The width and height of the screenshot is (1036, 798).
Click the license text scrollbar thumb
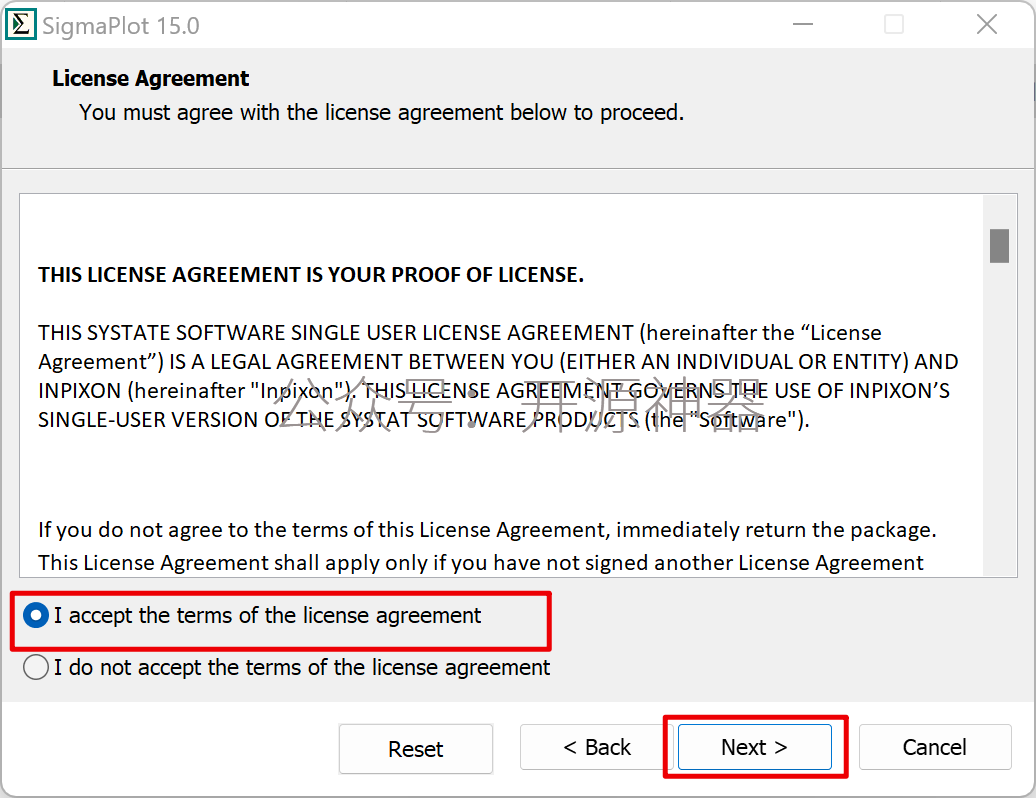(x=999, y=246)
